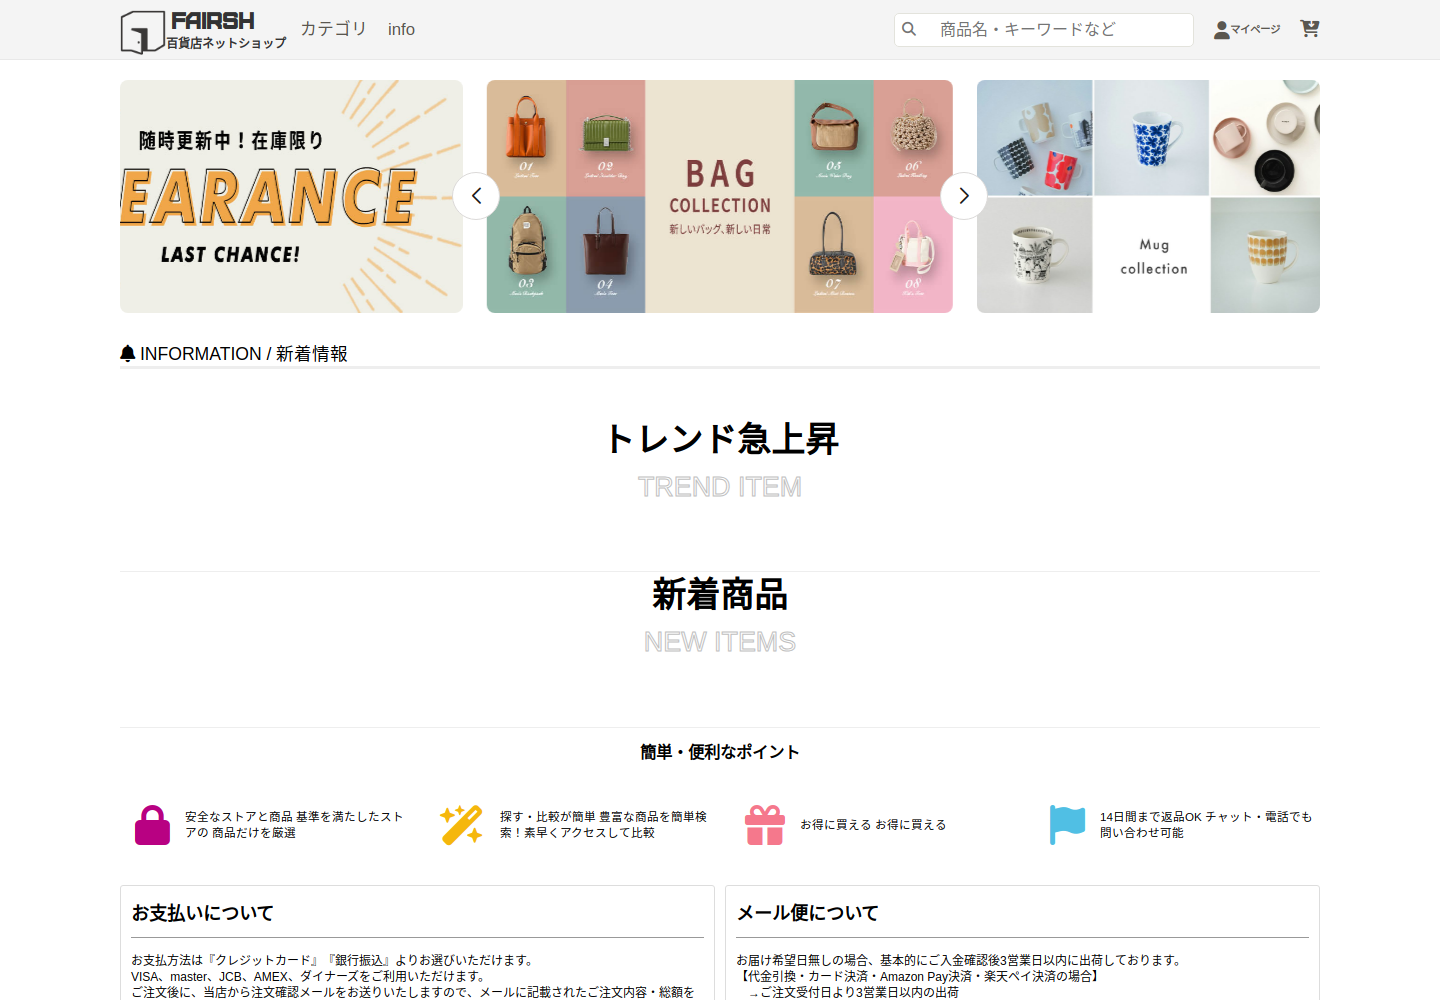Click the 簡単・便利なポイント heading
This screenshot has height=1000, width=1440.
point(720,752)
